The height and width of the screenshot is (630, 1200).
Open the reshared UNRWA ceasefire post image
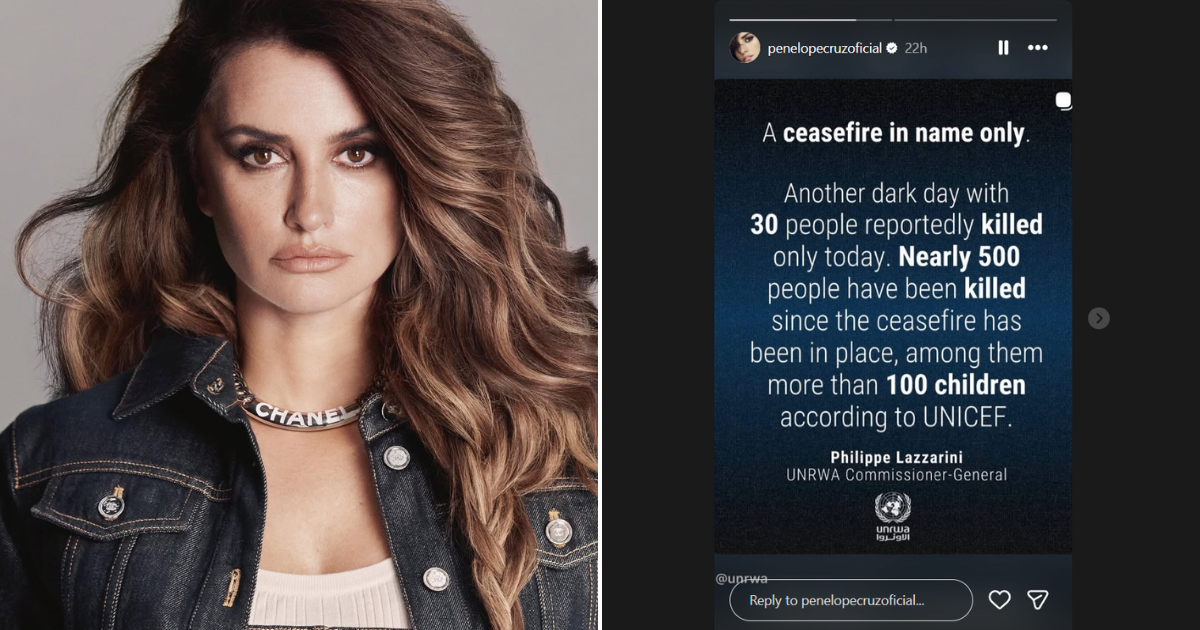tap(893, 317)
